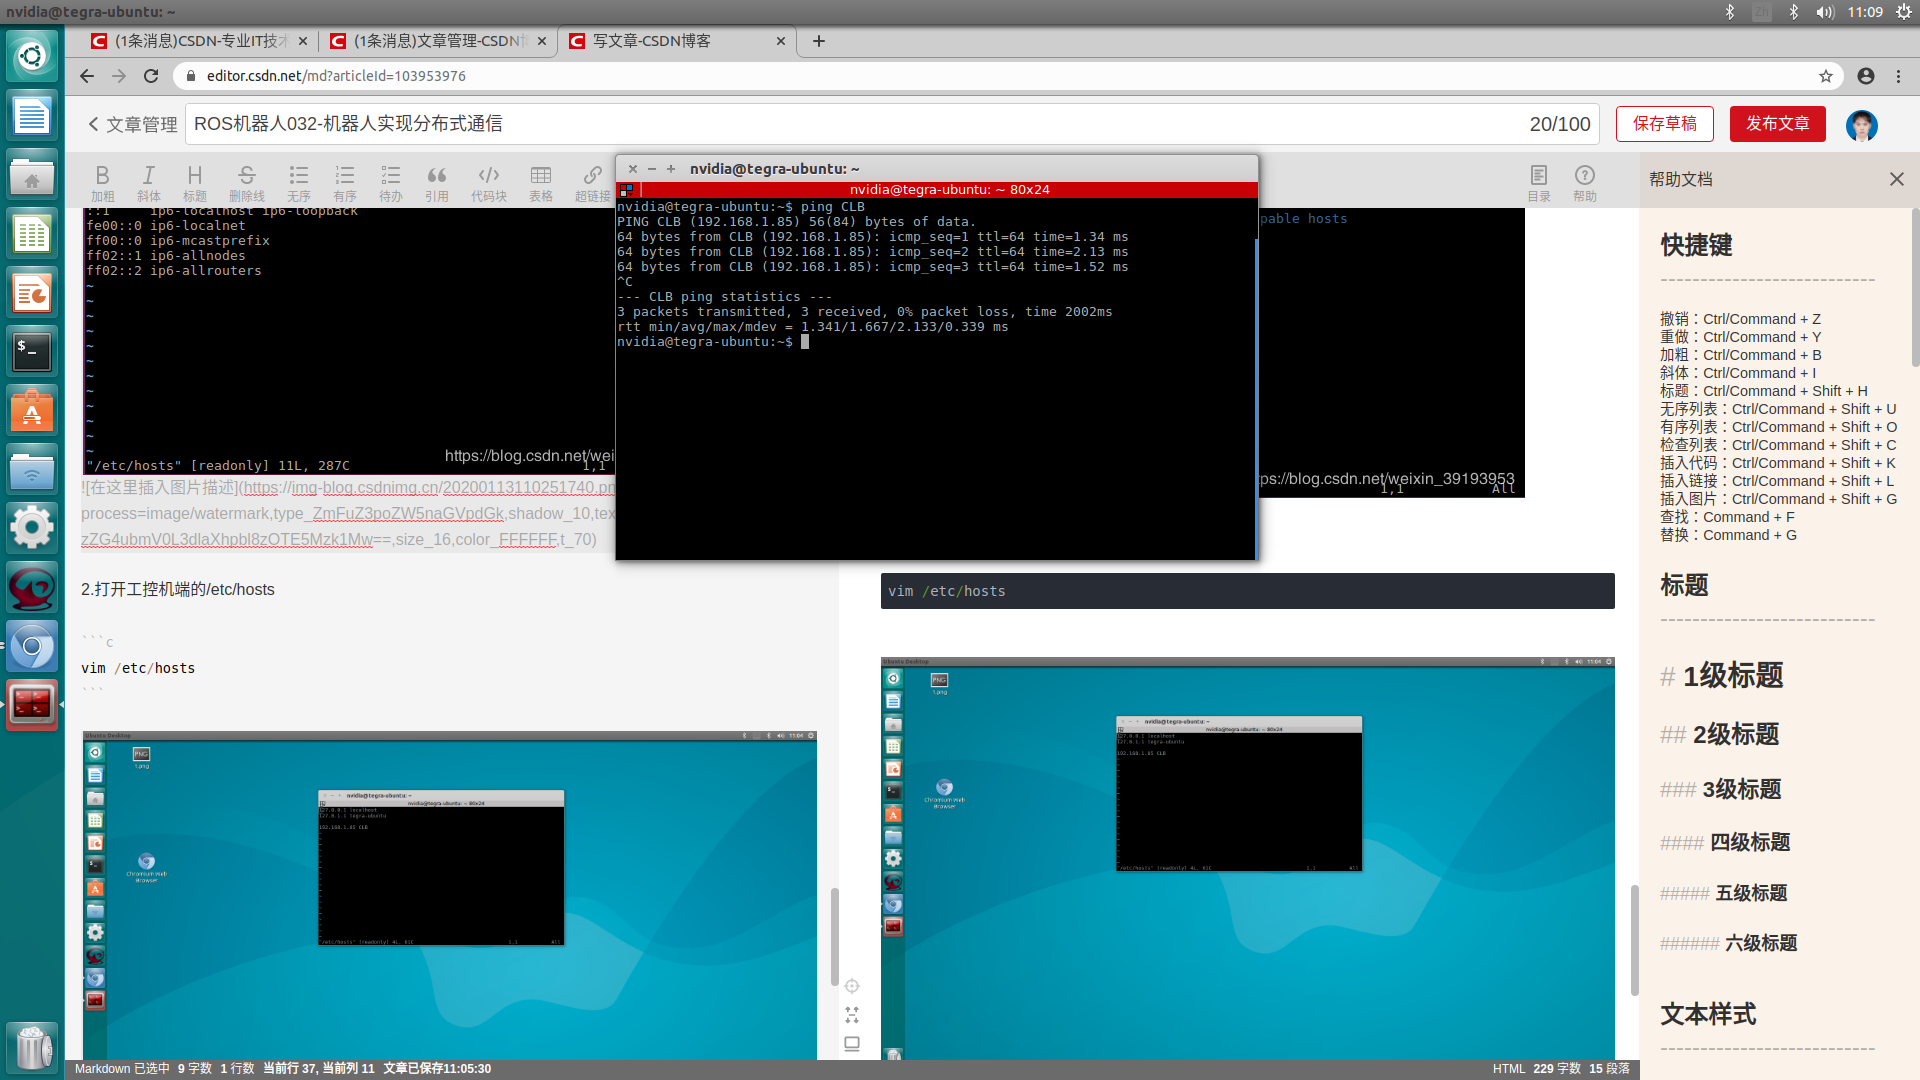Open System Settings from dock
1920x1080 pixels.
coord(32,527)
